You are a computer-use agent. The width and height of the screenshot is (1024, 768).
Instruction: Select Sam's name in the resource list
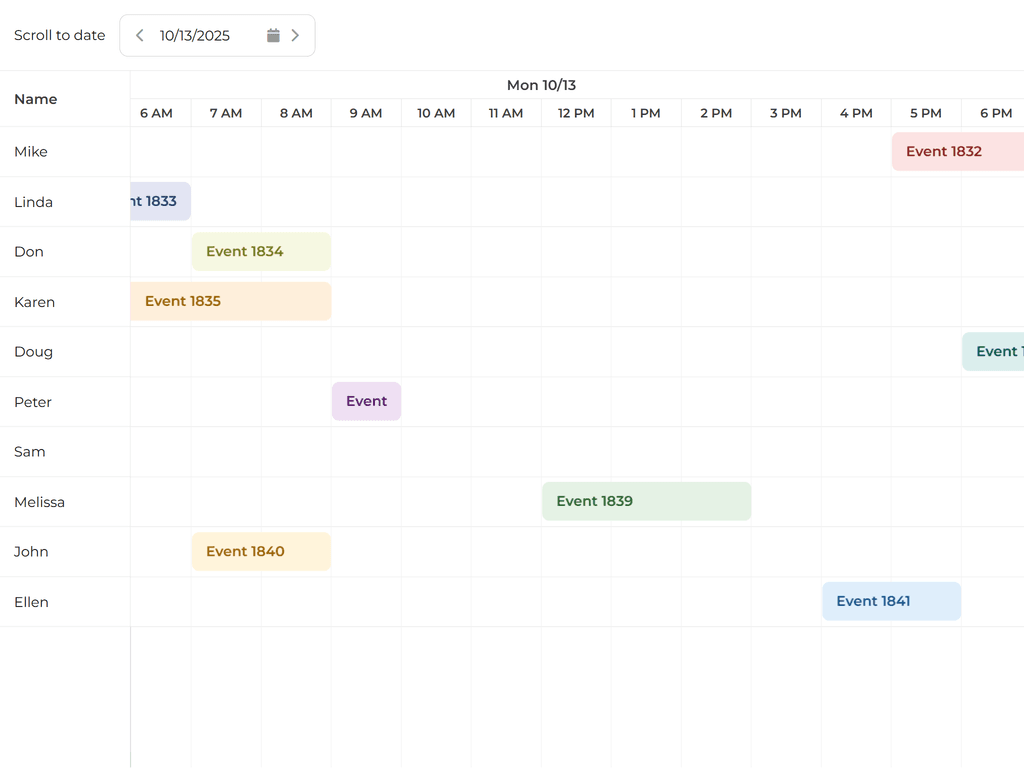tap(29, 451)
